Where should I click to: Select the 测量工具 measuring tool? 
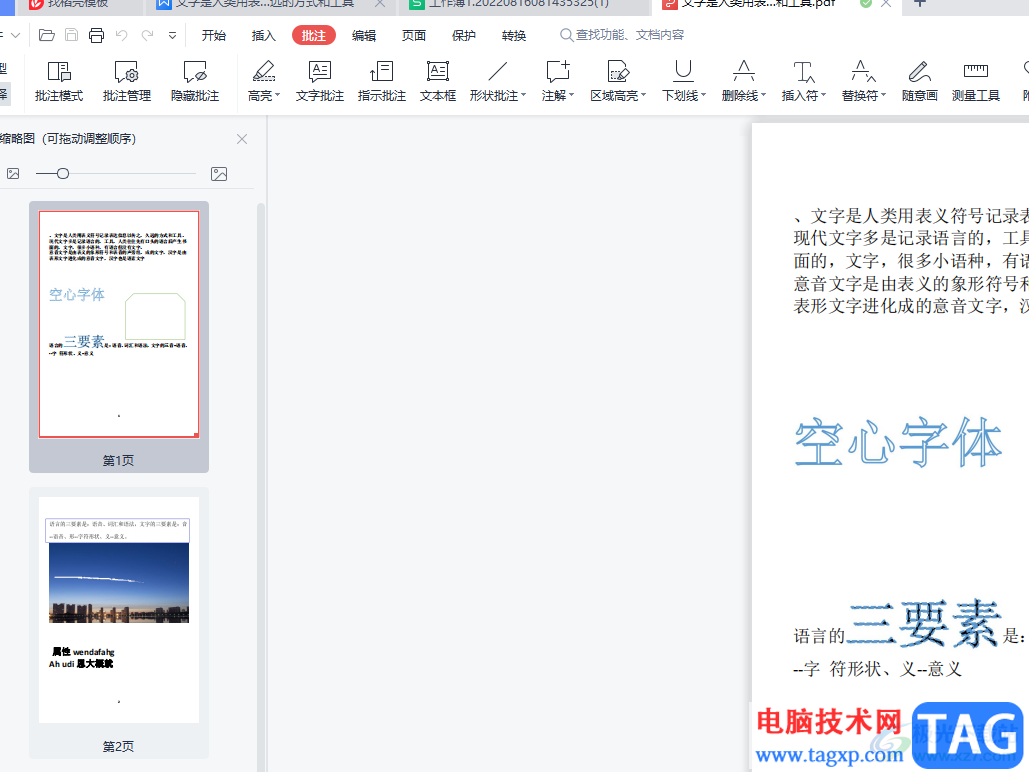tap(976, 81)
